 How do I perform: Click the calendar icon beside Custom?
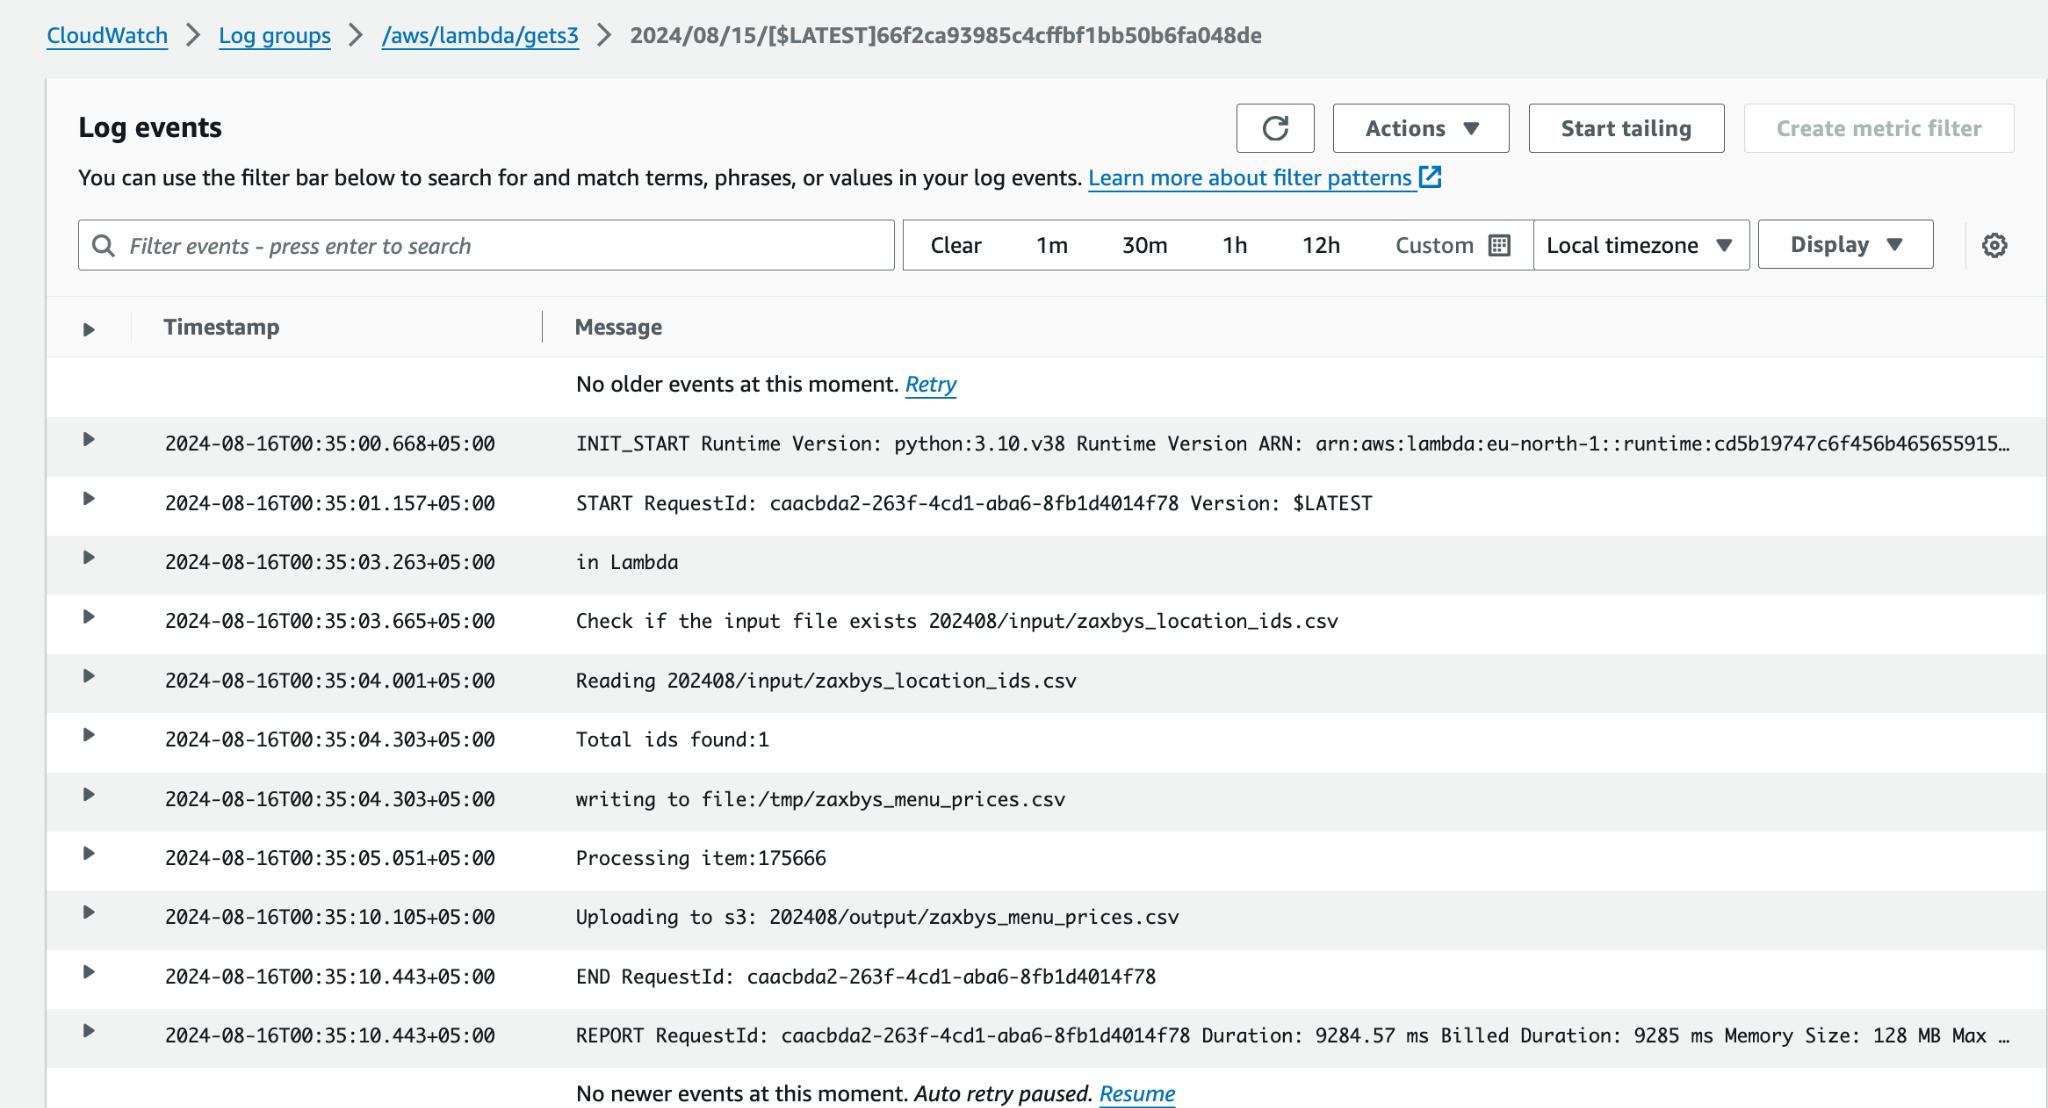(x=1499, y=245)
